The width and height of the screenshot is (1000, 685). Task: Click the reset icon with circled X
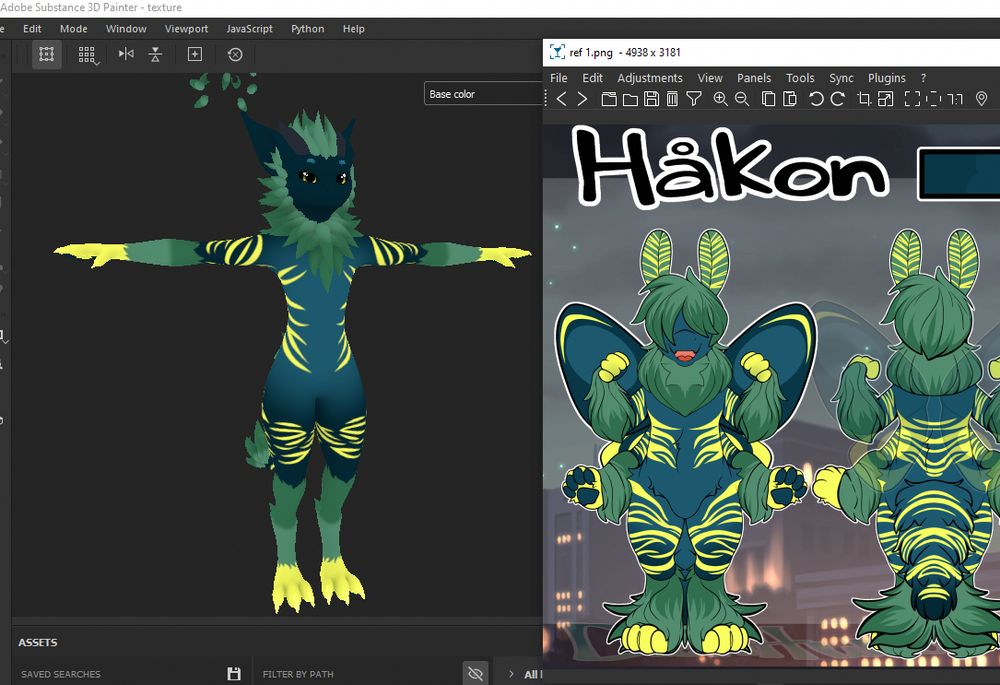tap(235, 54)
